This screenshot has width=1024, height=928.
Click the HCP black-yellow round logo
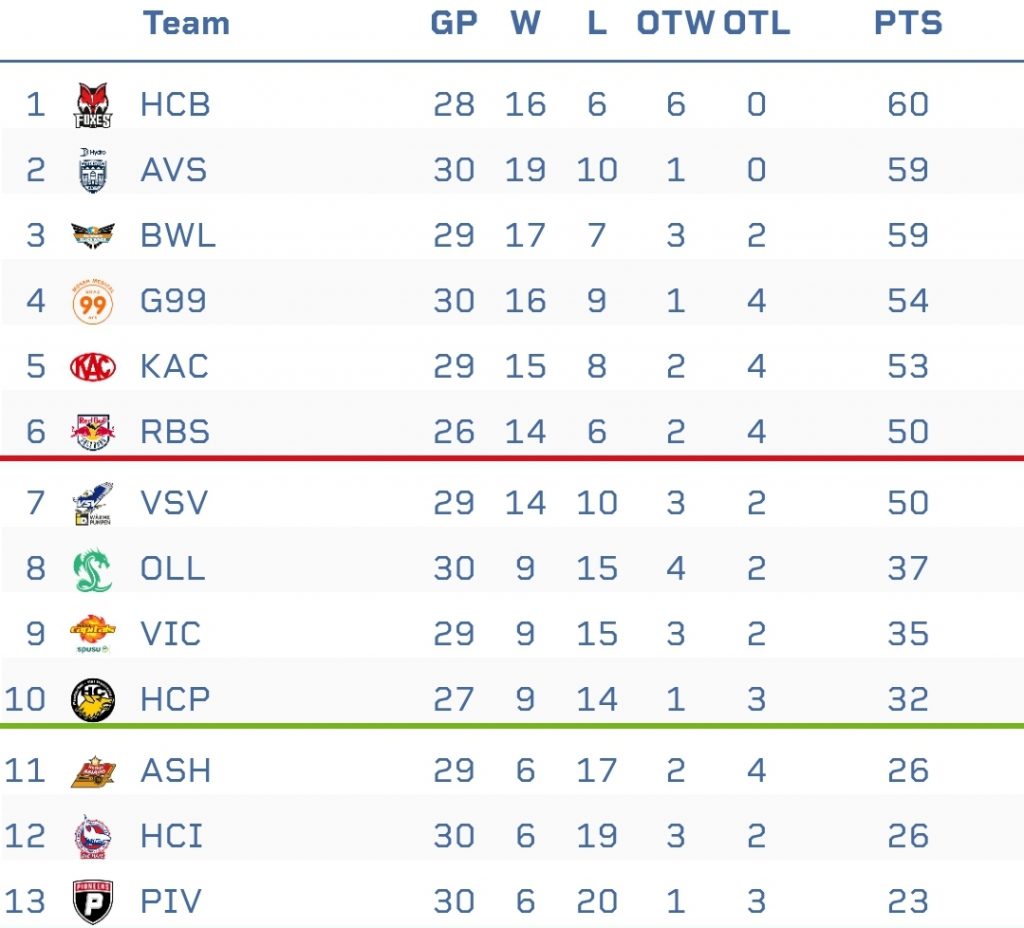coord(93,699)
